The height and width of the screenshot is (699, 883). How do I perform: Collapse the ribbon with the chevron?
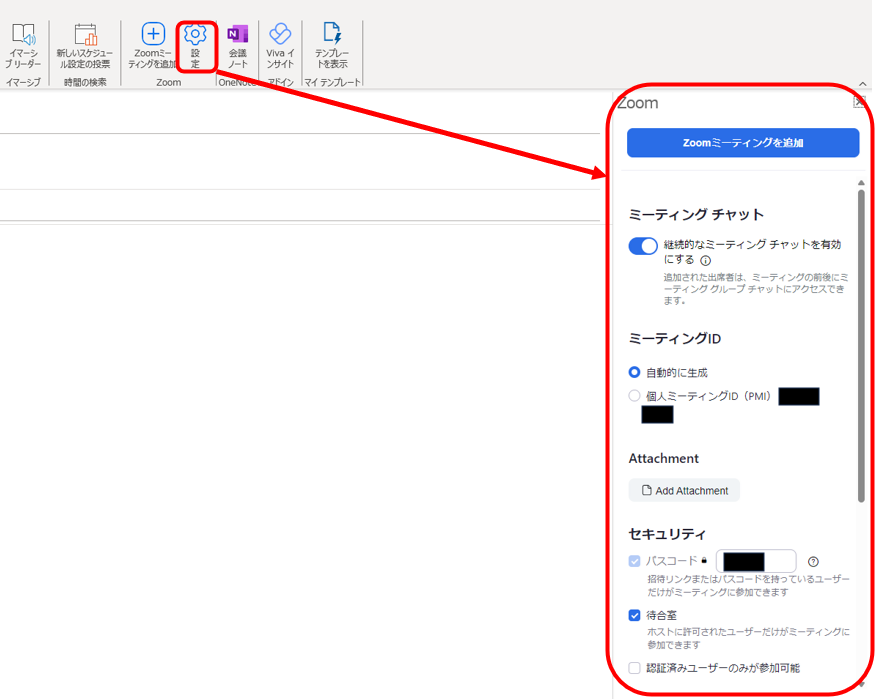(862, 83)
